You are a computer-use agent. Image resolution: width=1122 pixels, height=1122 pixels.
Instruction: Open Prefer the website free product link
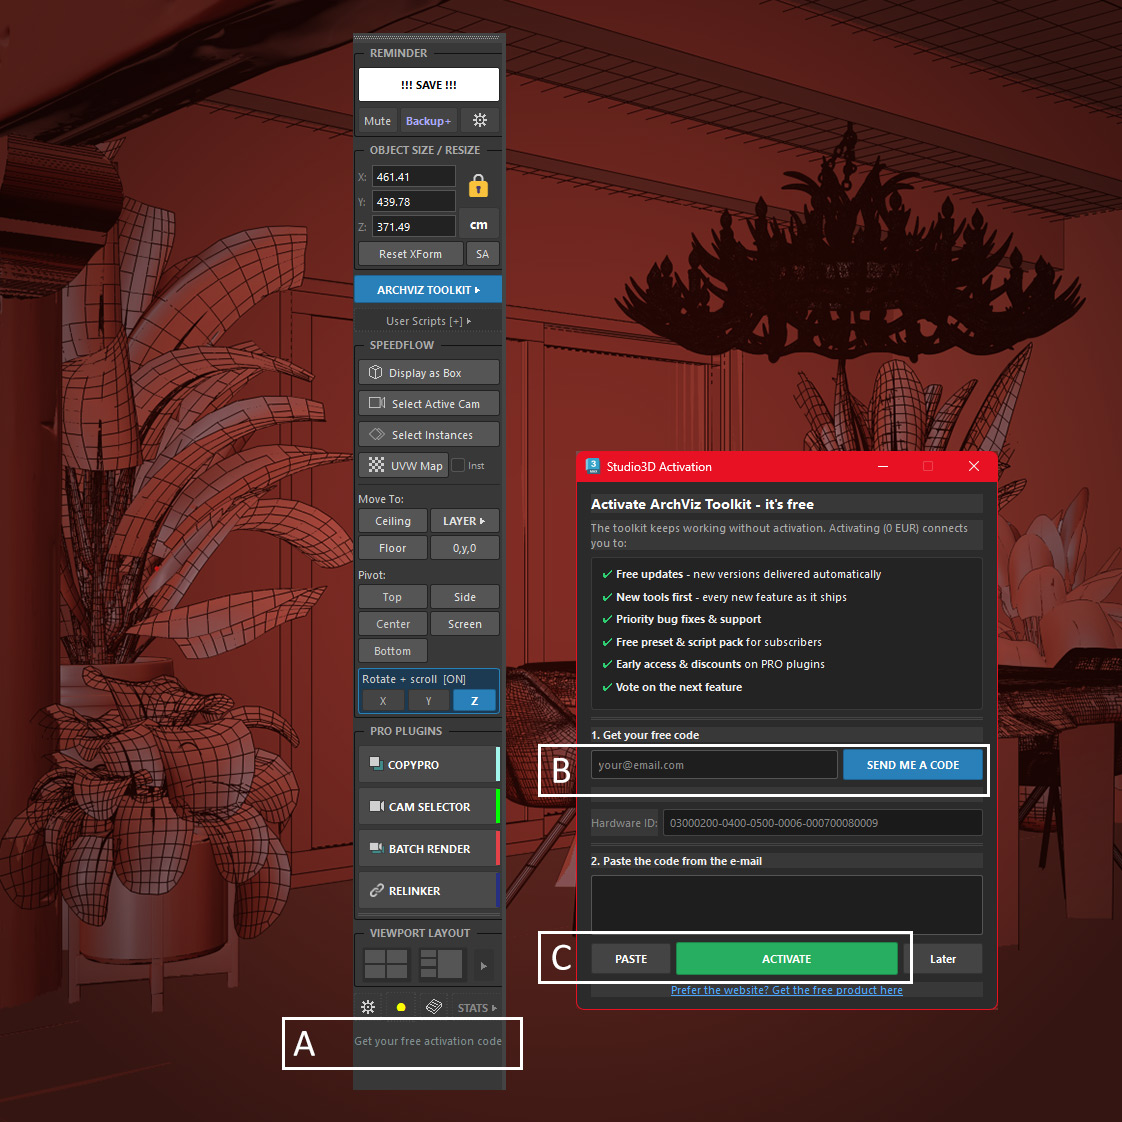pyautogui.click(x=786, y=990)
